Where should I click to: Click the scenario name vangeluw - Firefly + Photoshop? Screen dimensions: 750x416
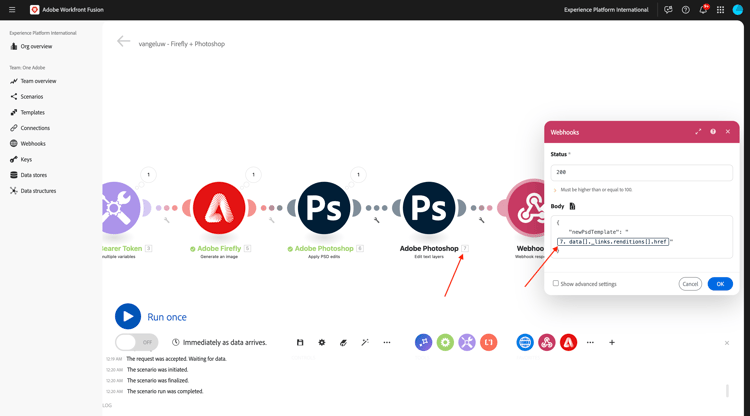[182, 44]
